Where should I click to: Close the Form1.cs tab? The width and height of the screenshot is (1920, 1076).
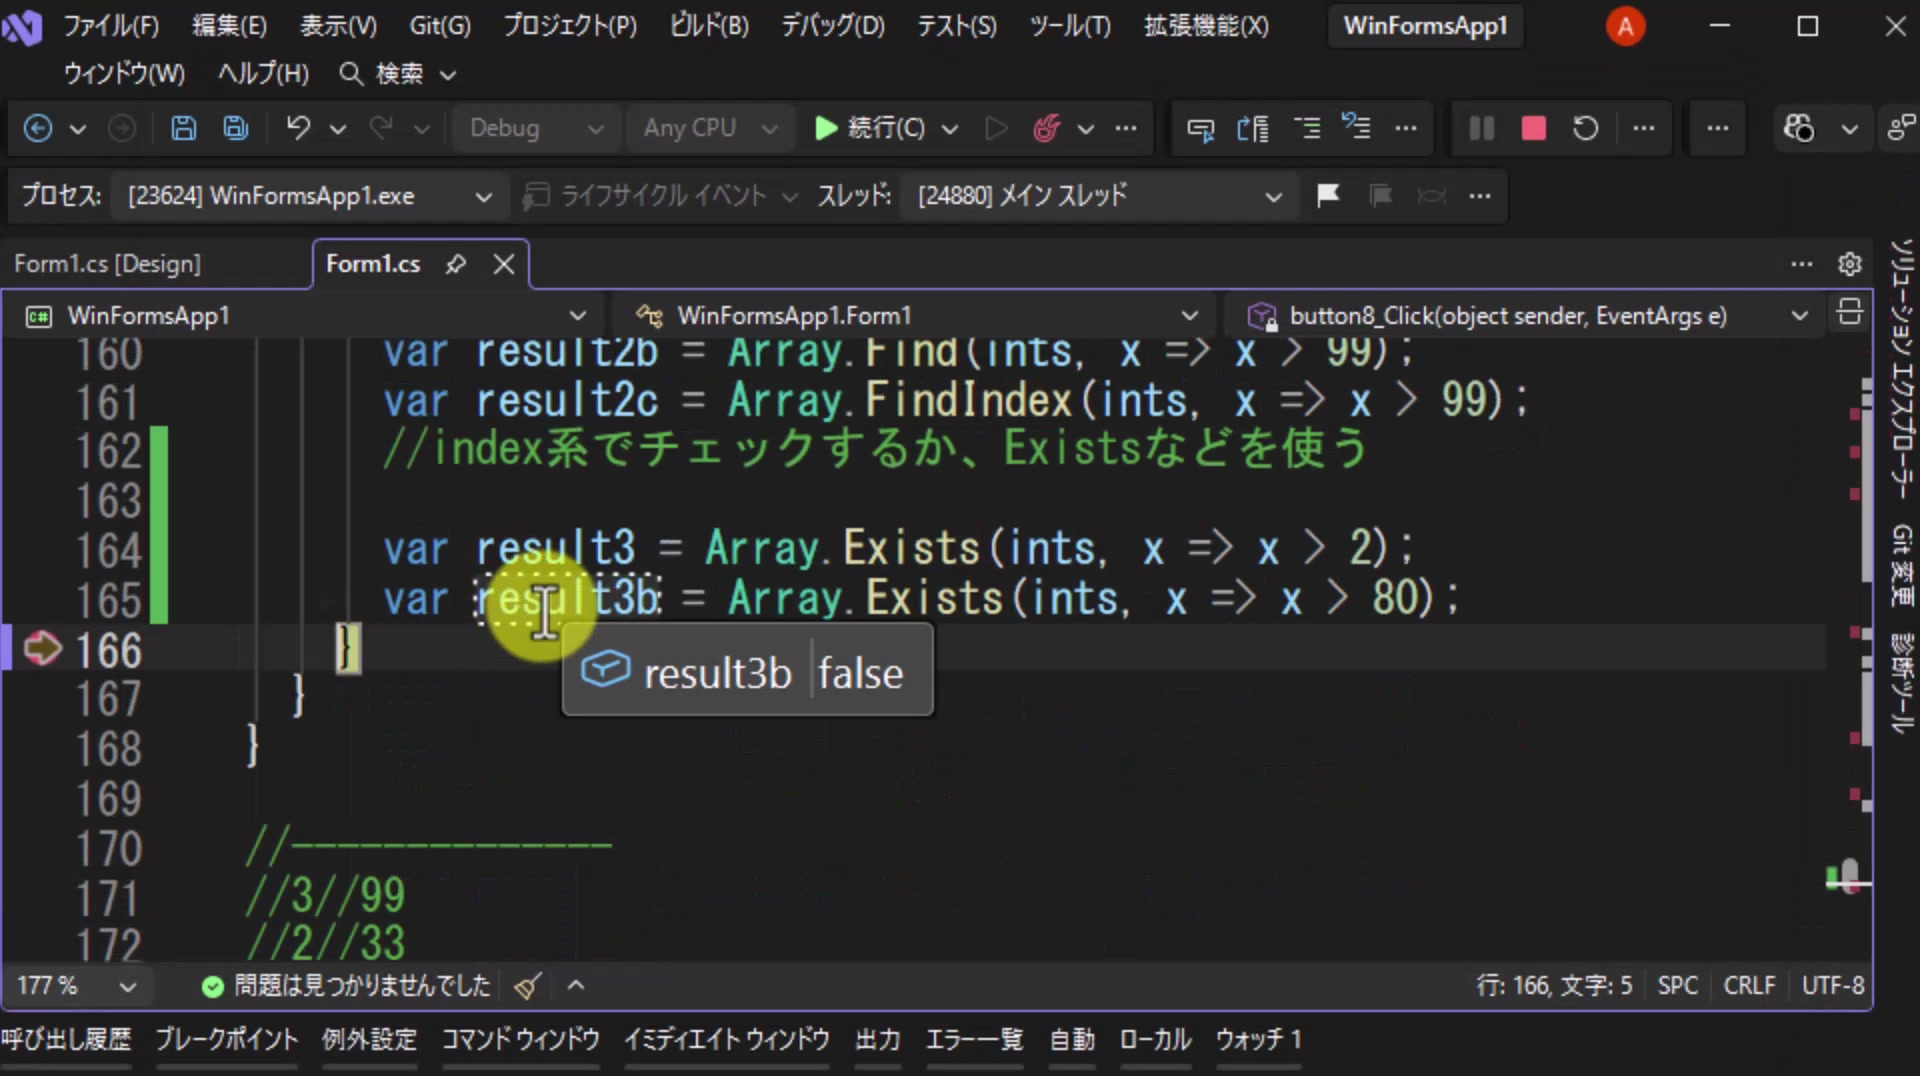point(504,264)
